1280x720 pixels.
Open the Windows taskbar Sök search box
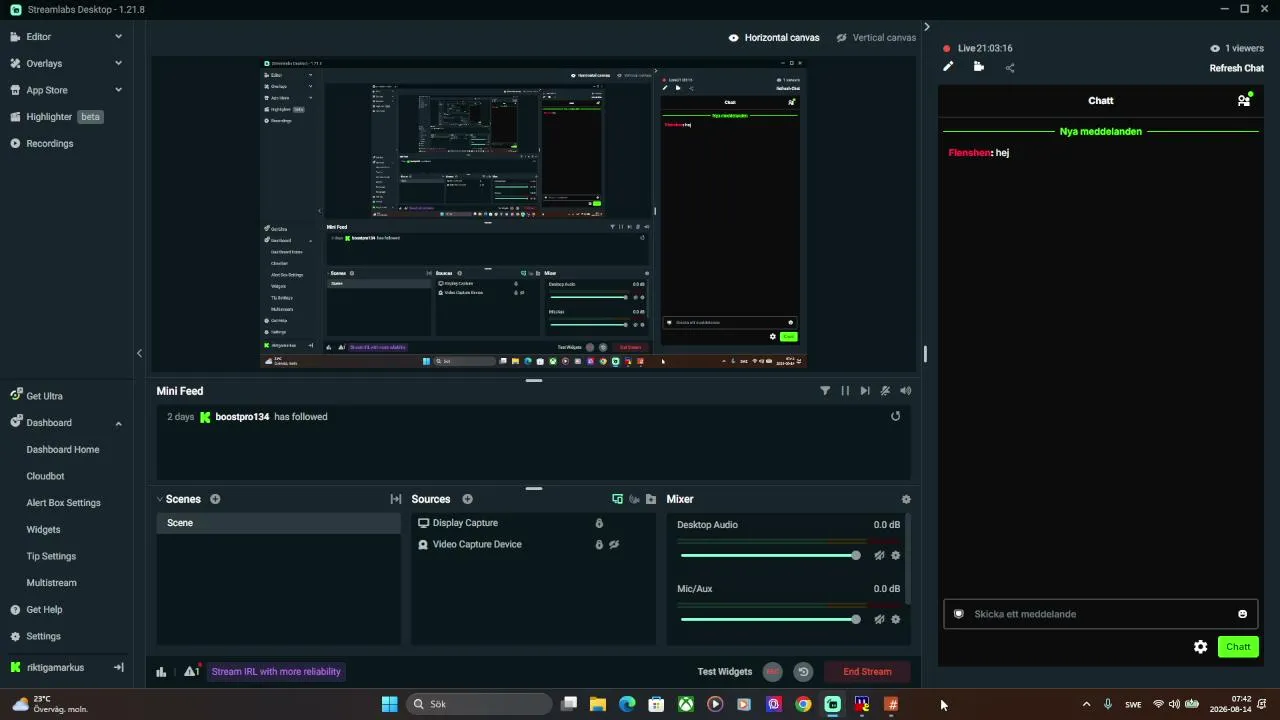click(x=480, y=704)
